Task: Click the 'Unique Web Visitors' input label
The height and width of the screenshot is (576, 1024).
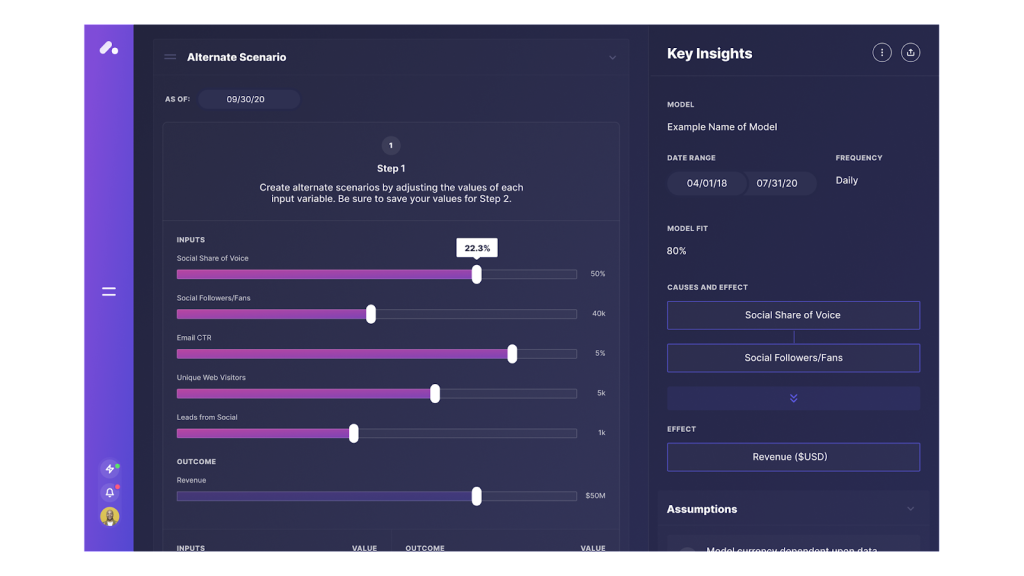Action: pos(211,377)
